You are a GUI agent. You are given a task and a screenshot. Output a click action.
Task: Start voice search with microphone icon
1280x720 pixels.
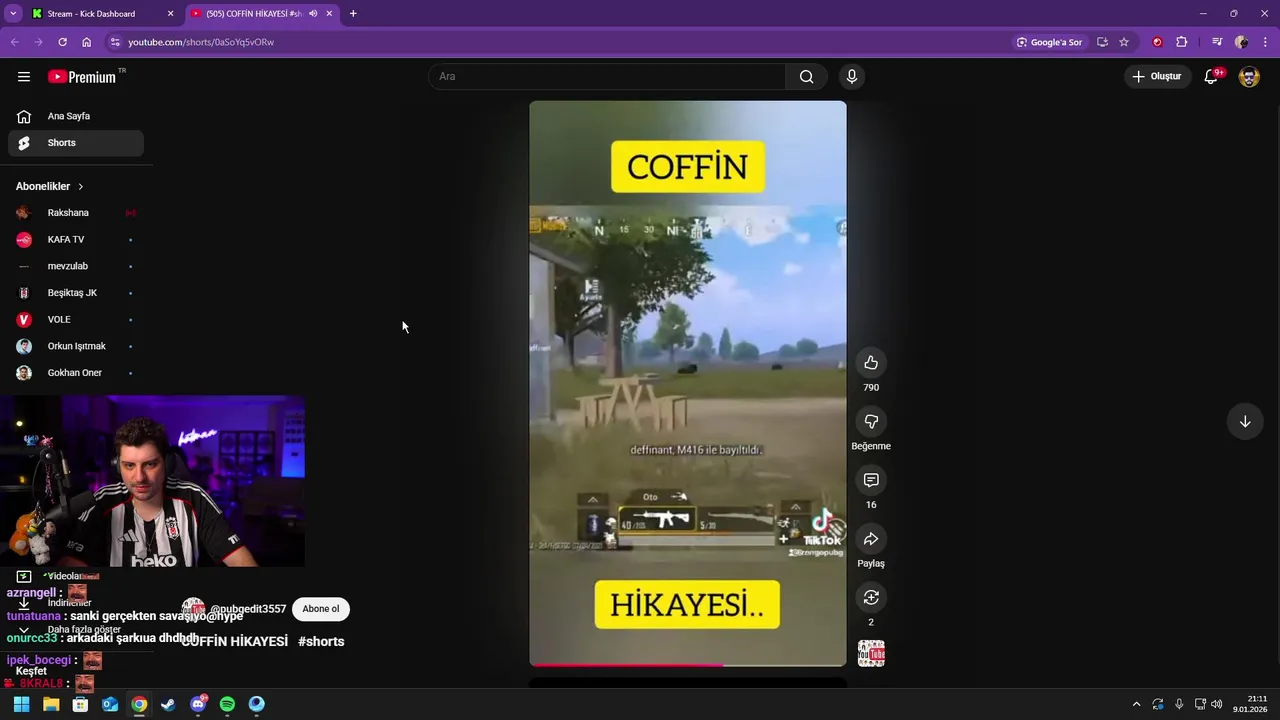tap(852, 77)
